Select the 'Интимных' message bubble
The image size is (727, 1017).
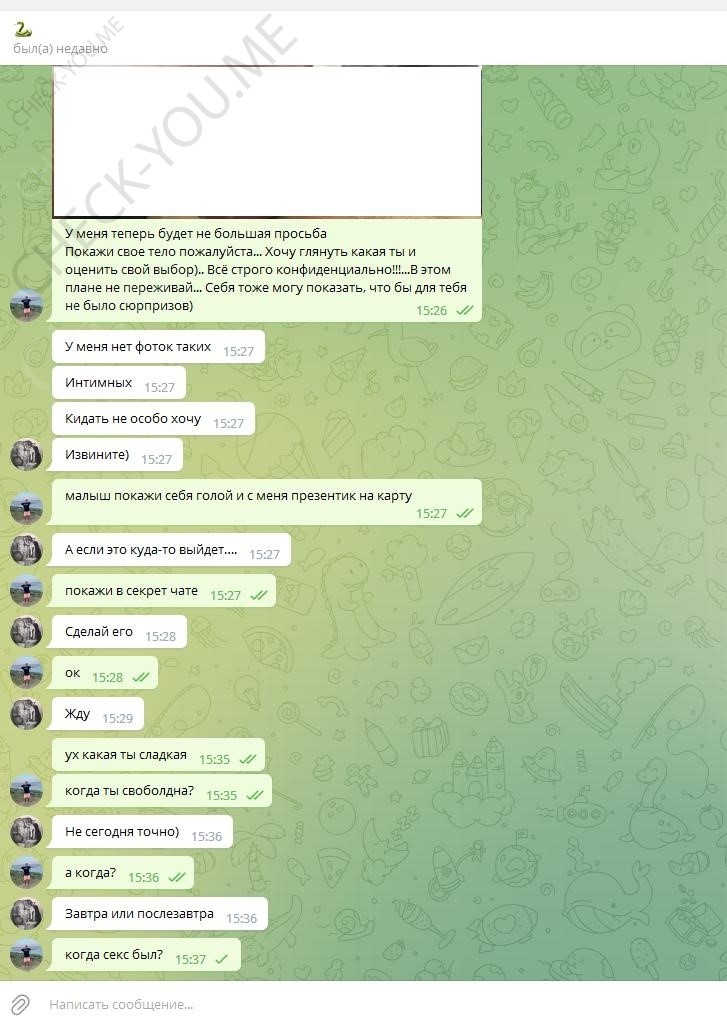(119, 383)
